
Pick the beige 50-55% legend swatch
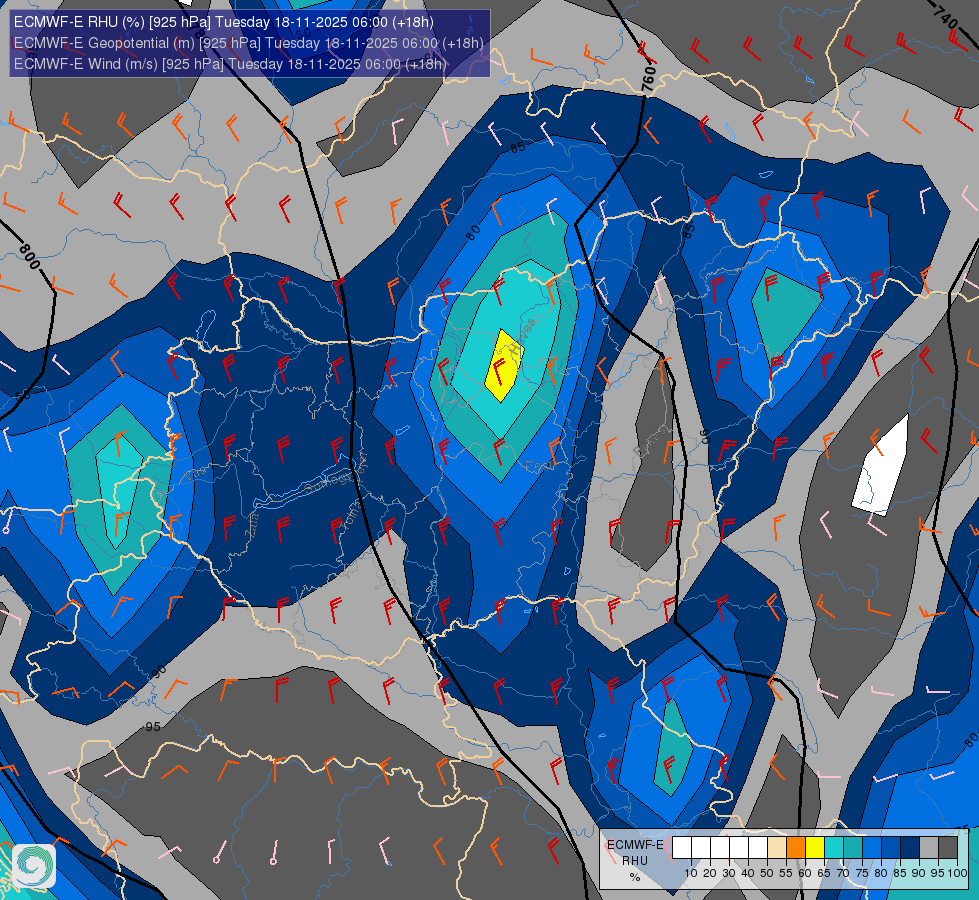777,848
